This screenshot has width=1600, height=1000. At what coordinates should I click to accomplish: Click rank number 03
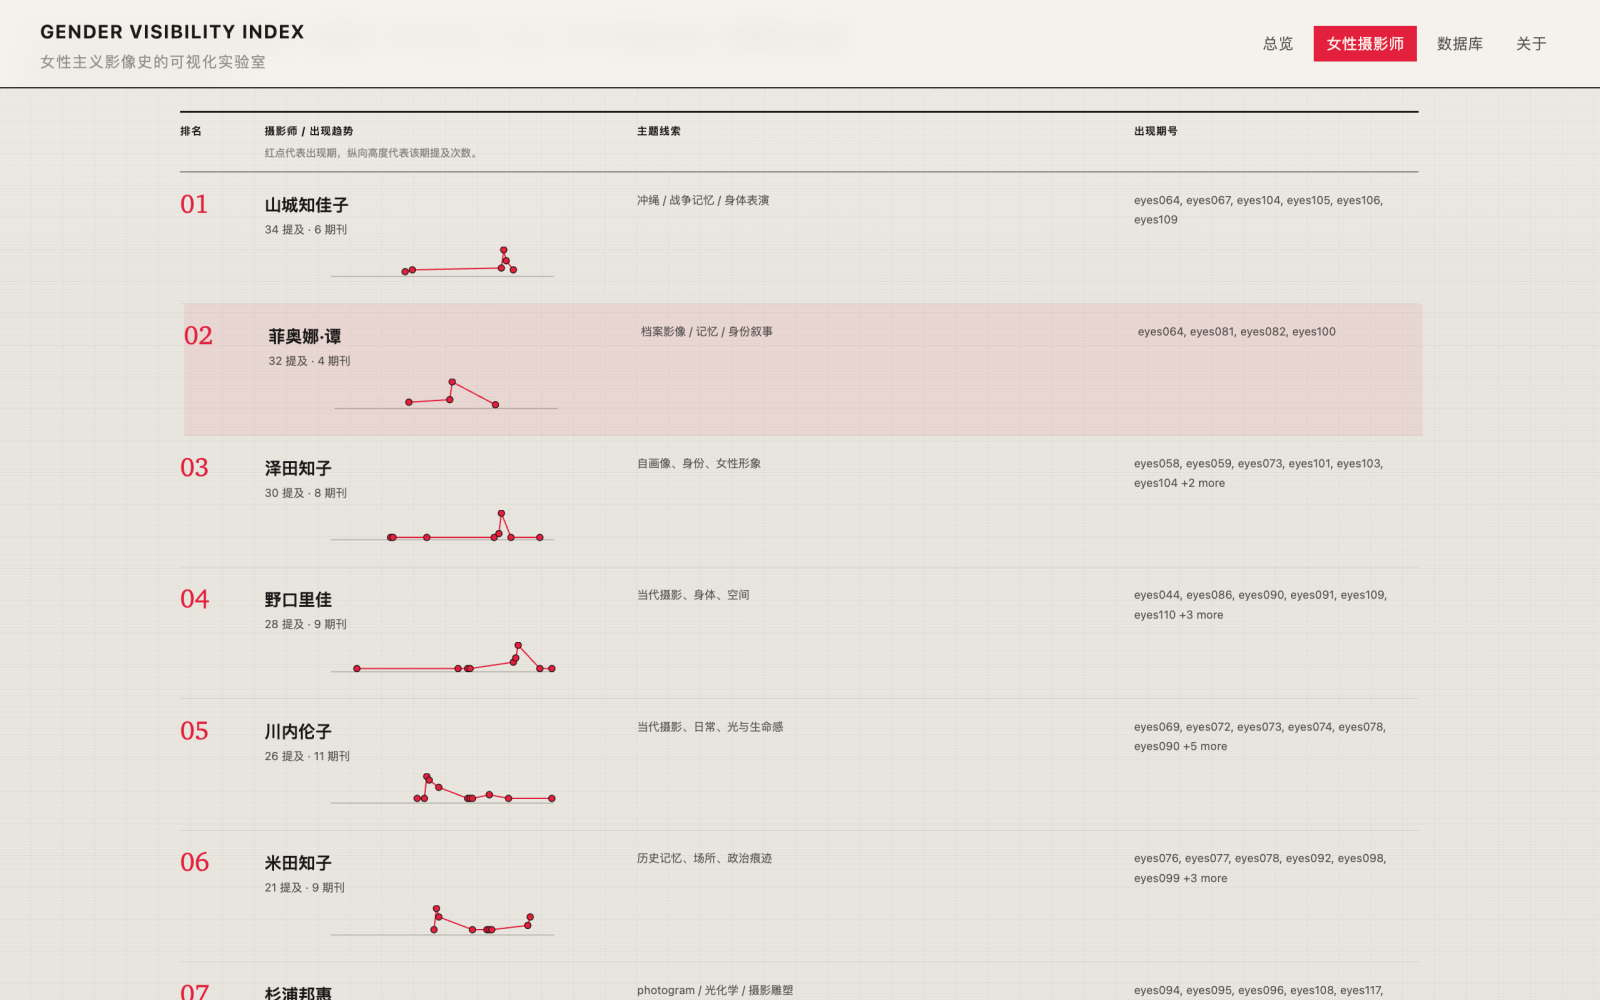[x=194, y=468]
